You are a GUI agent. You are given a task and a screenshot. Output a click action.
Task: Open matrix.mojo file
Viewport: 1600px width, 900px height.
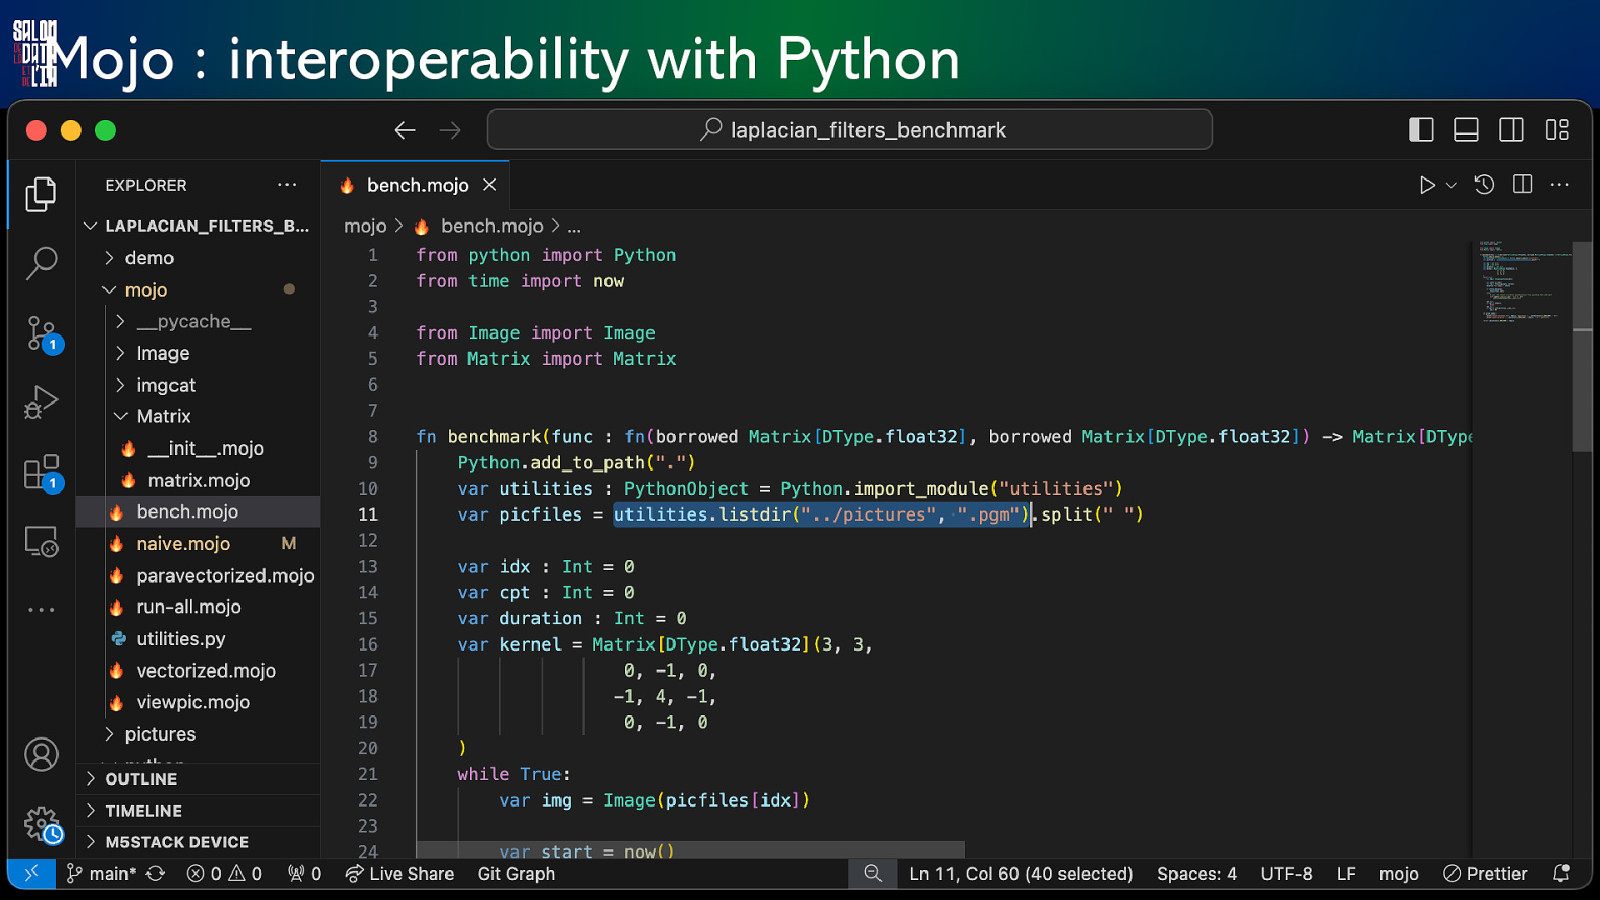coord(198,480)
